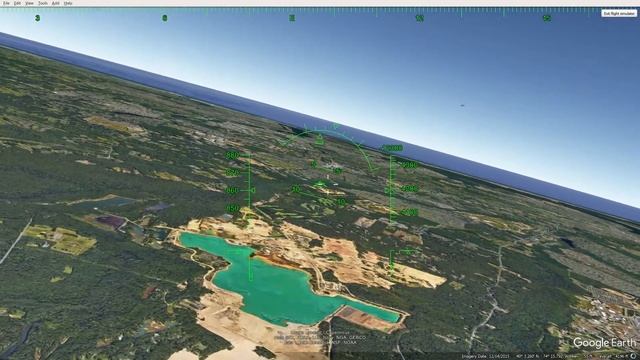Open the Add menu

56,3
